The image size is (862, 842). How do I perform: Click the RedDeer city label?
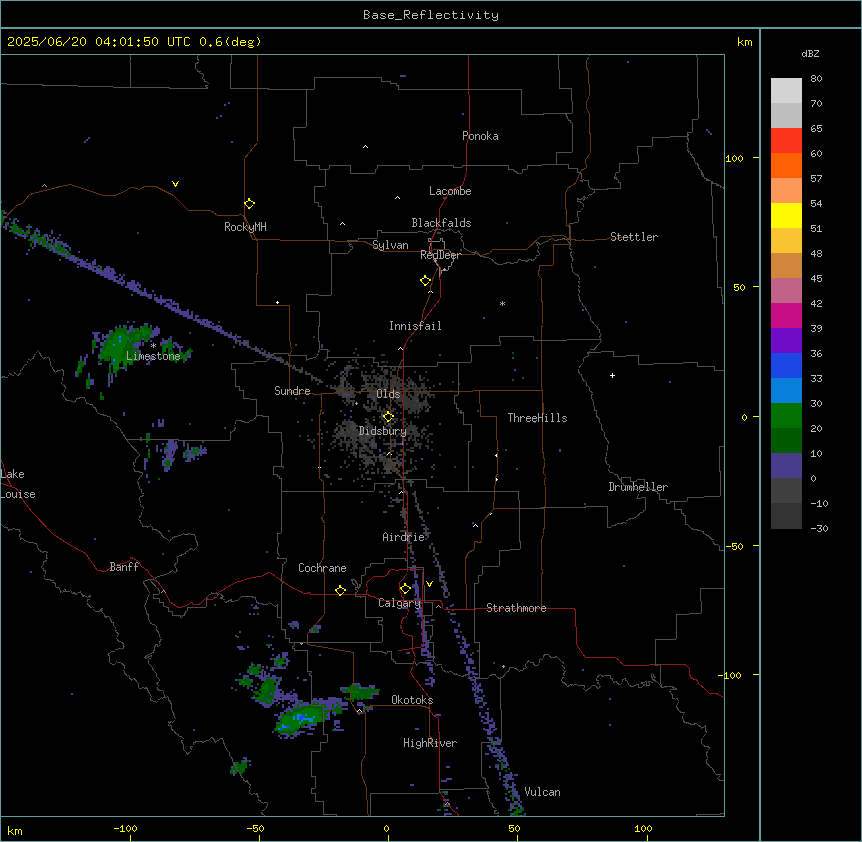coord(440,255)
